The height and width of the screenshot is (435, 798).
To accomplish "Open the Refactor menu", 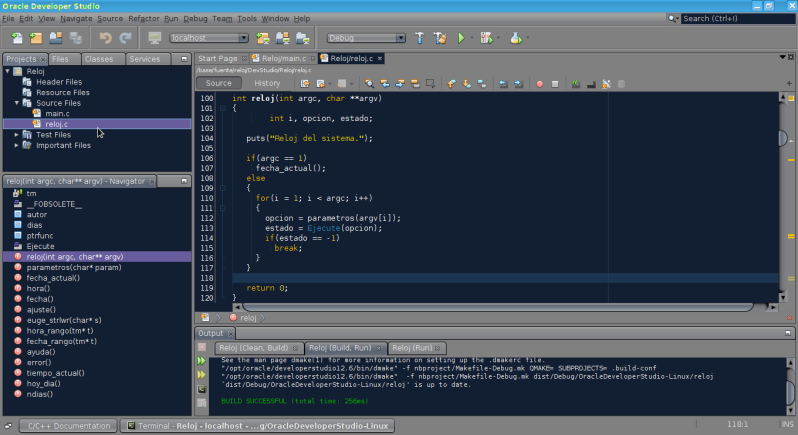I will tap(143, 19).
